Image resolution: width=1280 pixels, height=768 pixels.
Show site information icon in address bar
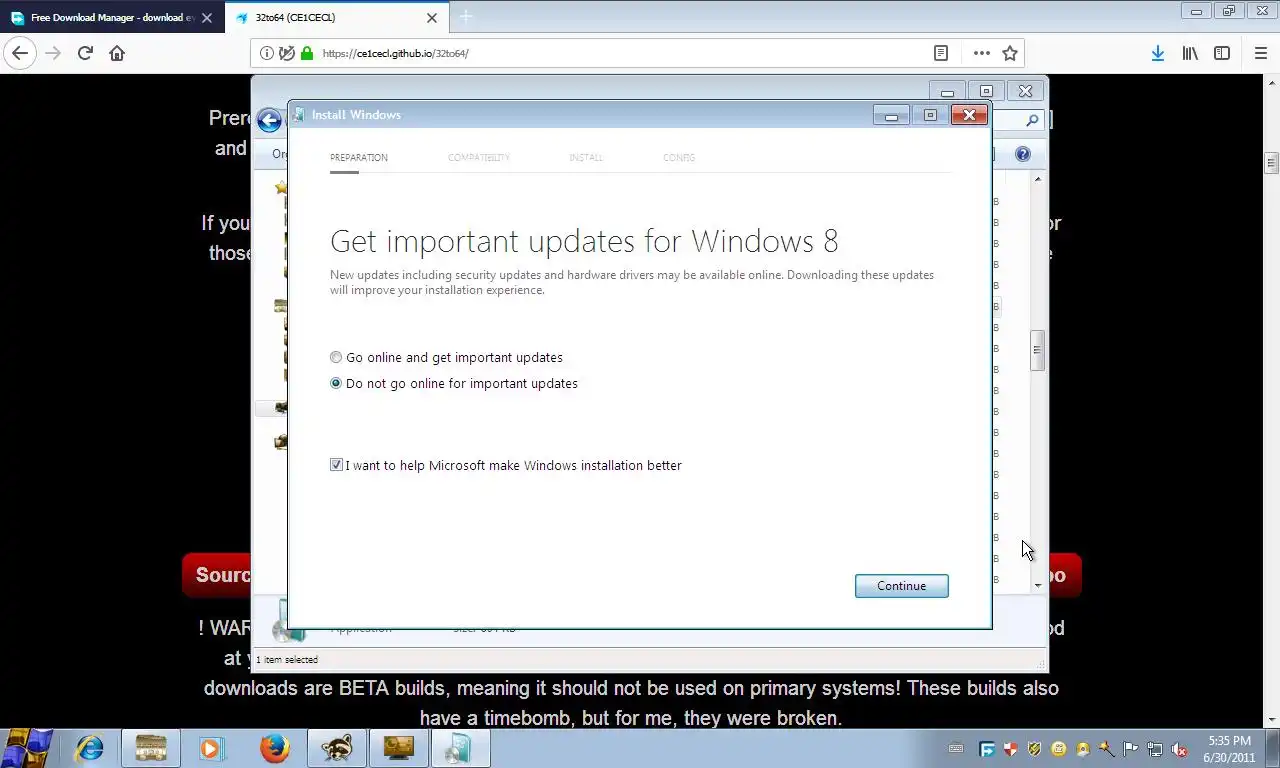click(267, 53)
